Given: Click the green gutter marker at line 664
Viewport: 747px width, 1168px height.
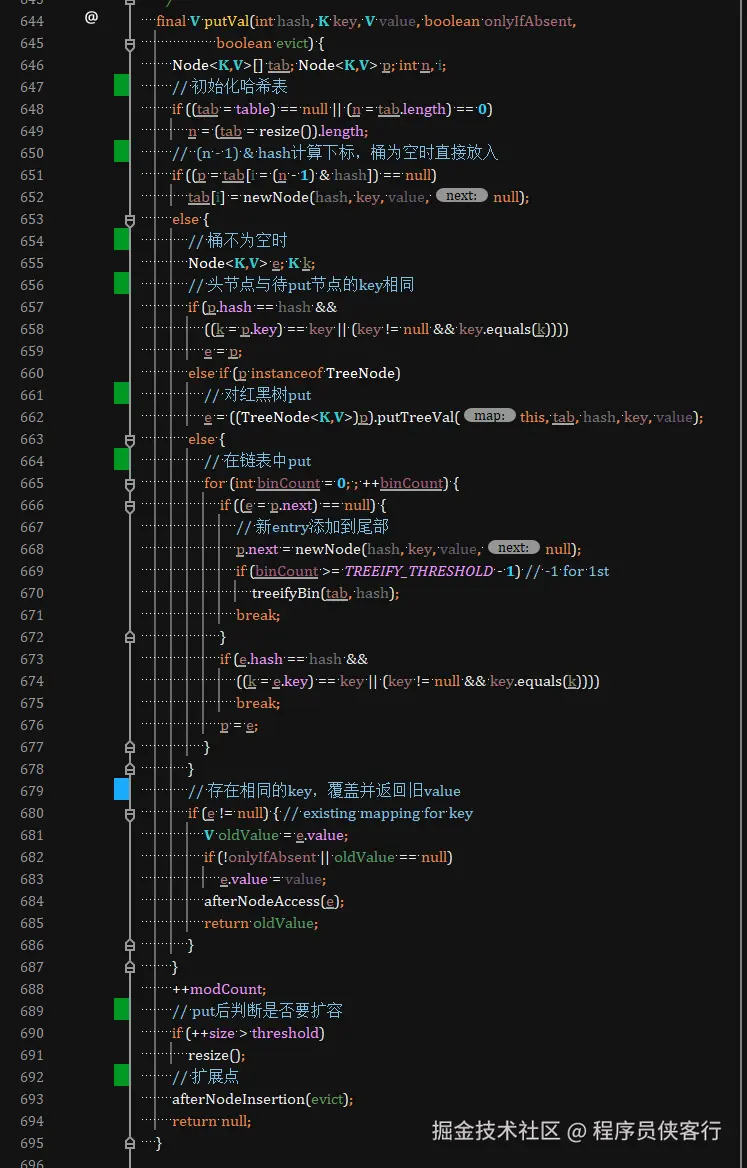Looking at the screenshot, I should (121, 459).
